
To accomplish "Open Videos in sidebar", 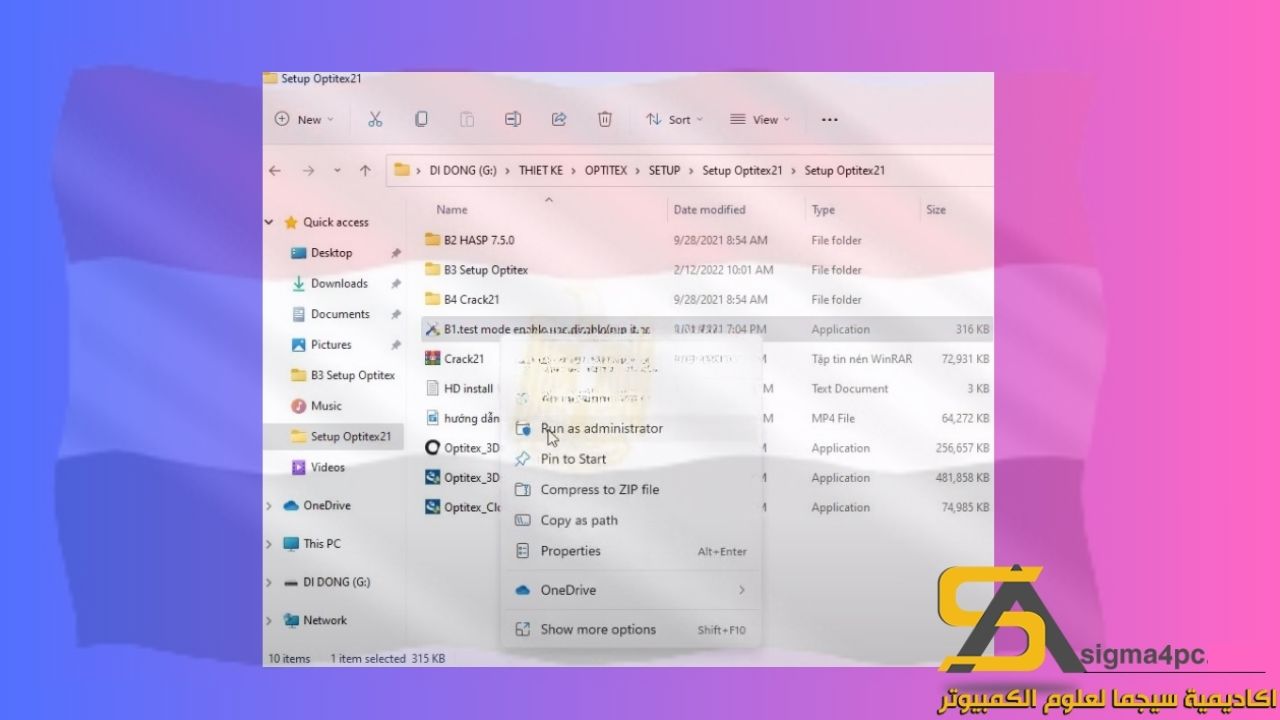I will [328, 467].
